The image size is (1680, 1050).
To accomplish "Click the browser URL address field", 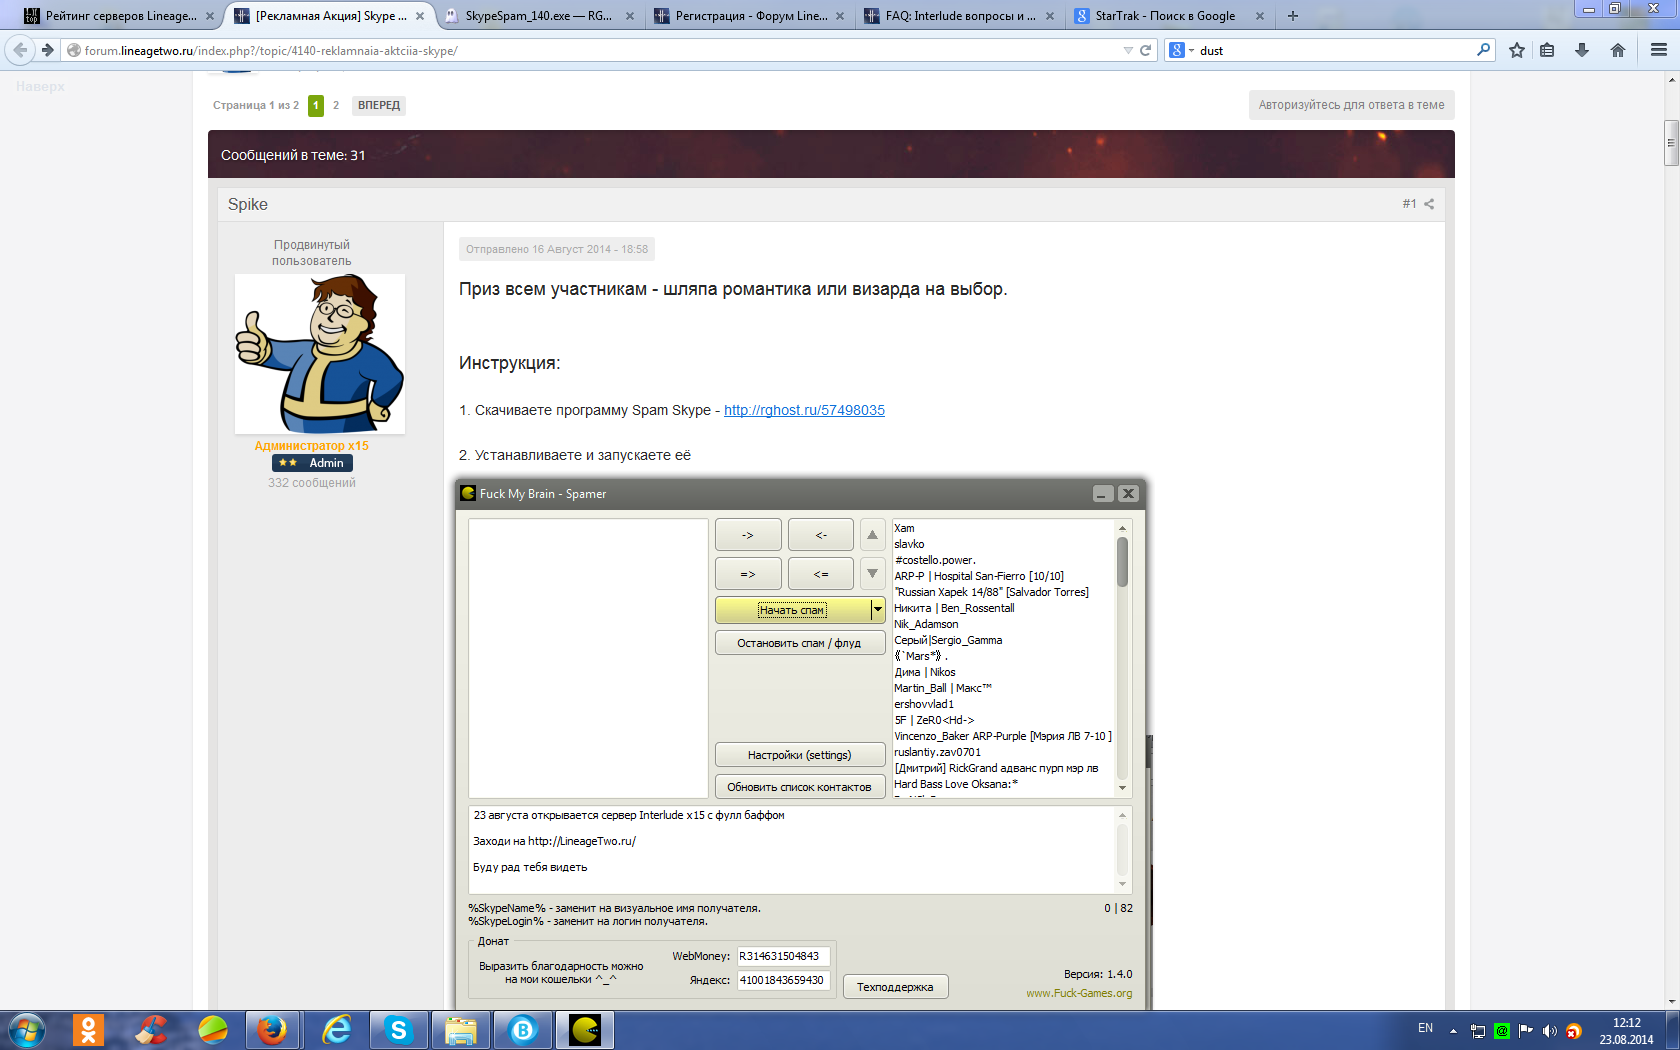I will 598,50.
